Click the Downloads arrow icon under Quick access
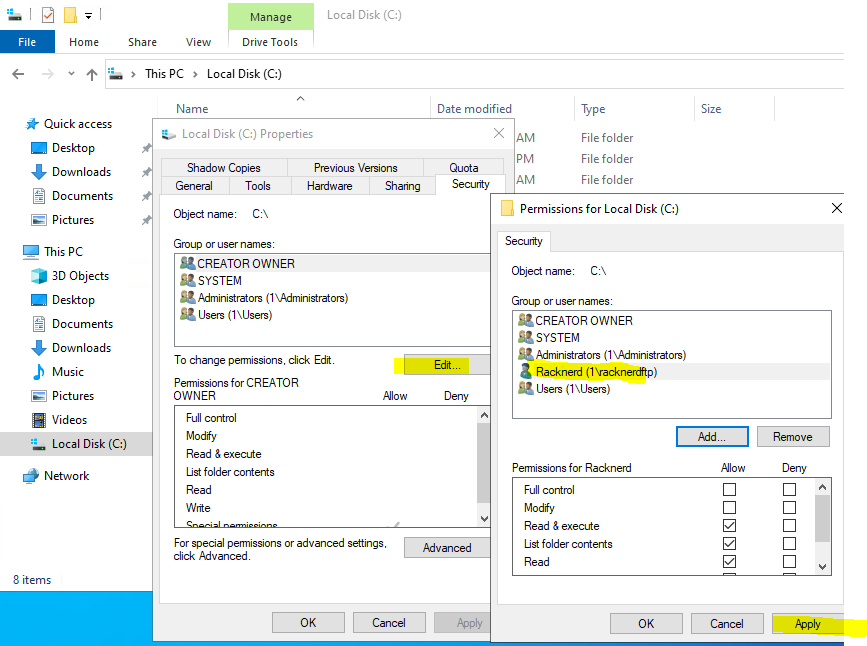Screen dimensions: 867x646 (39, 172)
